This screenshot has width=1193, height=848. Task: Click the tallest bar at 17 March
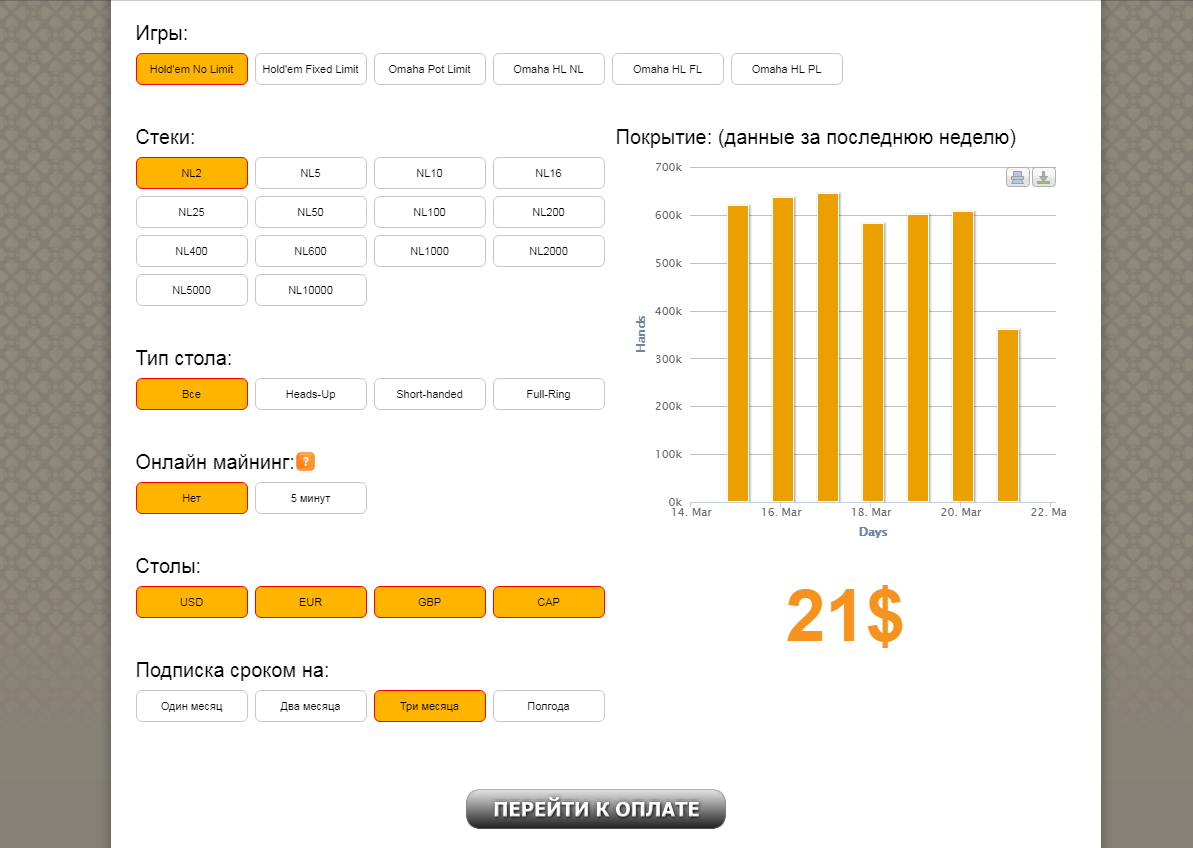pyautogui.click(x=828, y=348)
